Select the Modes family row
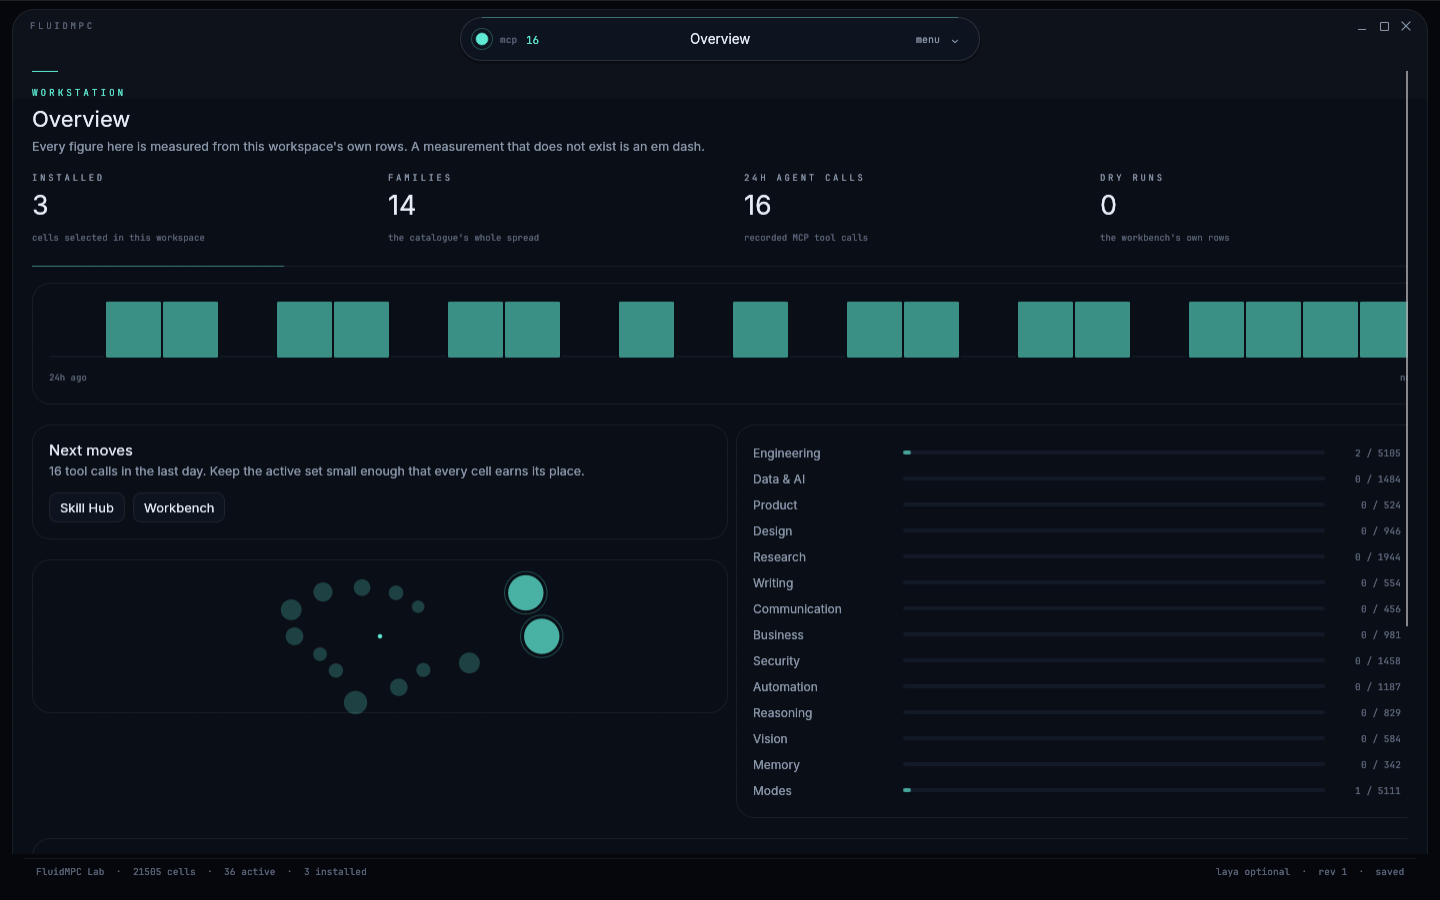This screenshot has height=900, width=1440. pos(1077,791)
